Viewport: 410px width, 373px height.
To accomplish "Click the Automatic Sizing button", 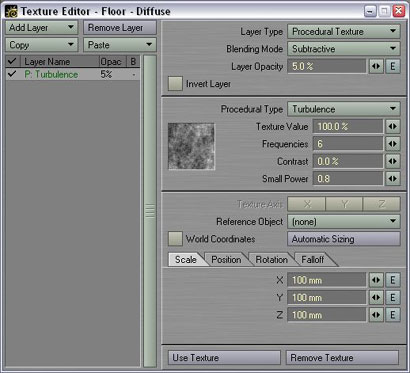I will (343, 239).
